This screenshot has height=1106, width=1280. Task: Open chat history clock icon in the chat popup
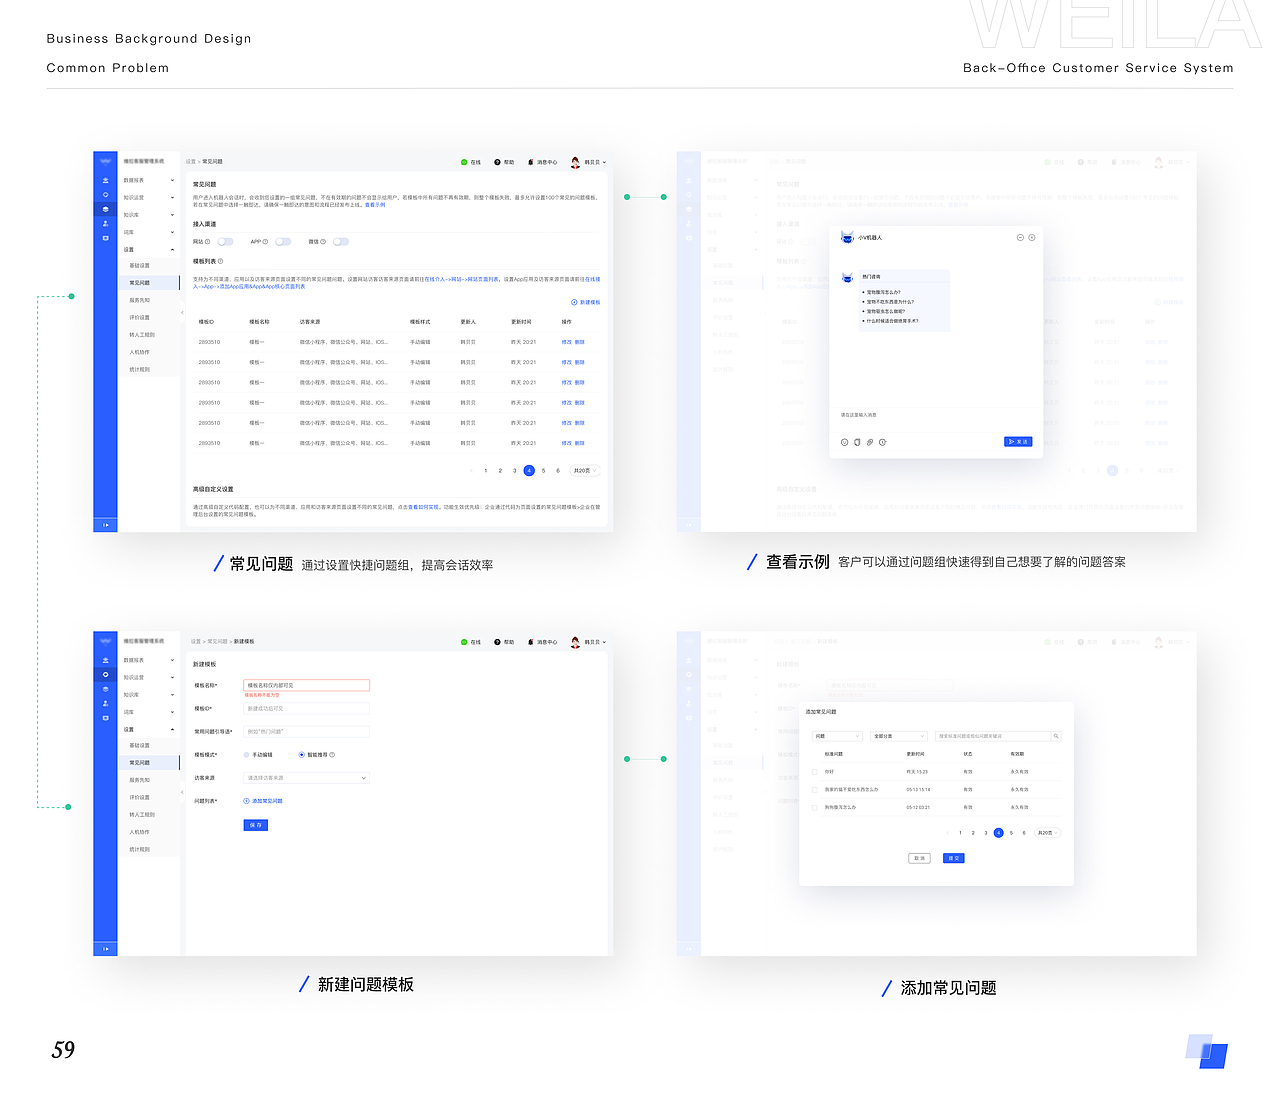[x=882, y=442]
